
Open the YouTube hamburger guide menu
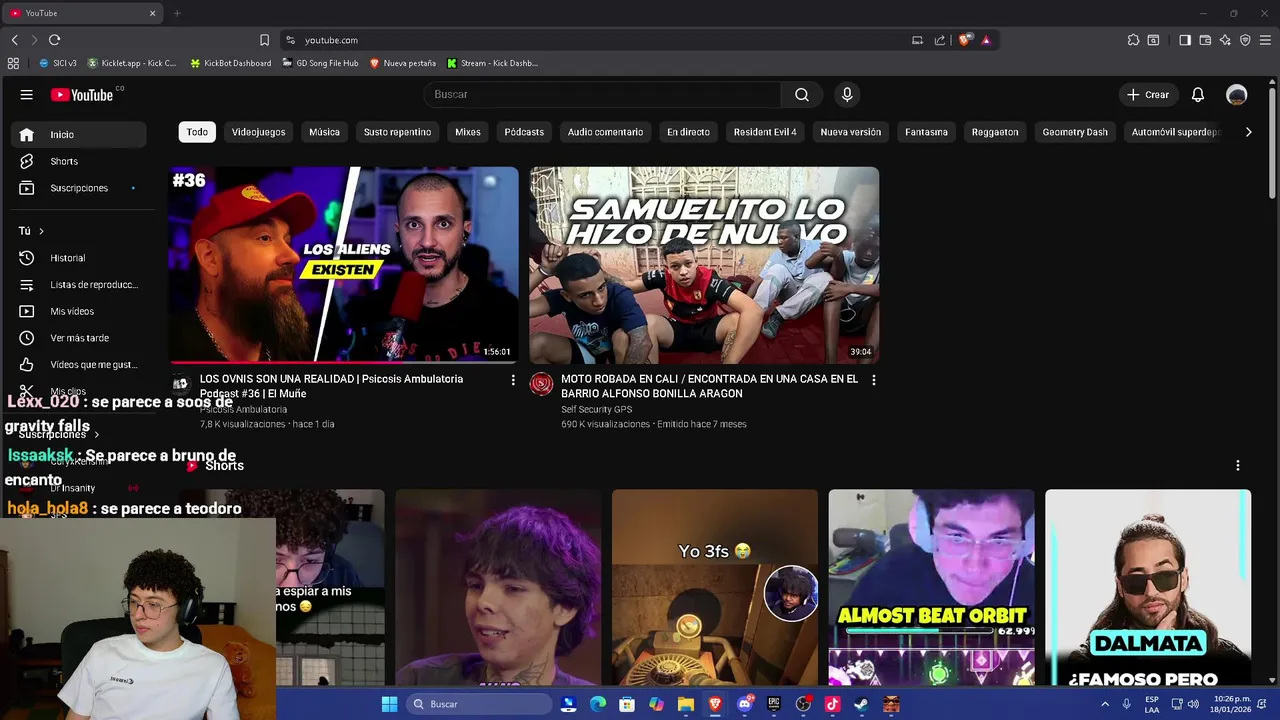[x=27, y=95]
